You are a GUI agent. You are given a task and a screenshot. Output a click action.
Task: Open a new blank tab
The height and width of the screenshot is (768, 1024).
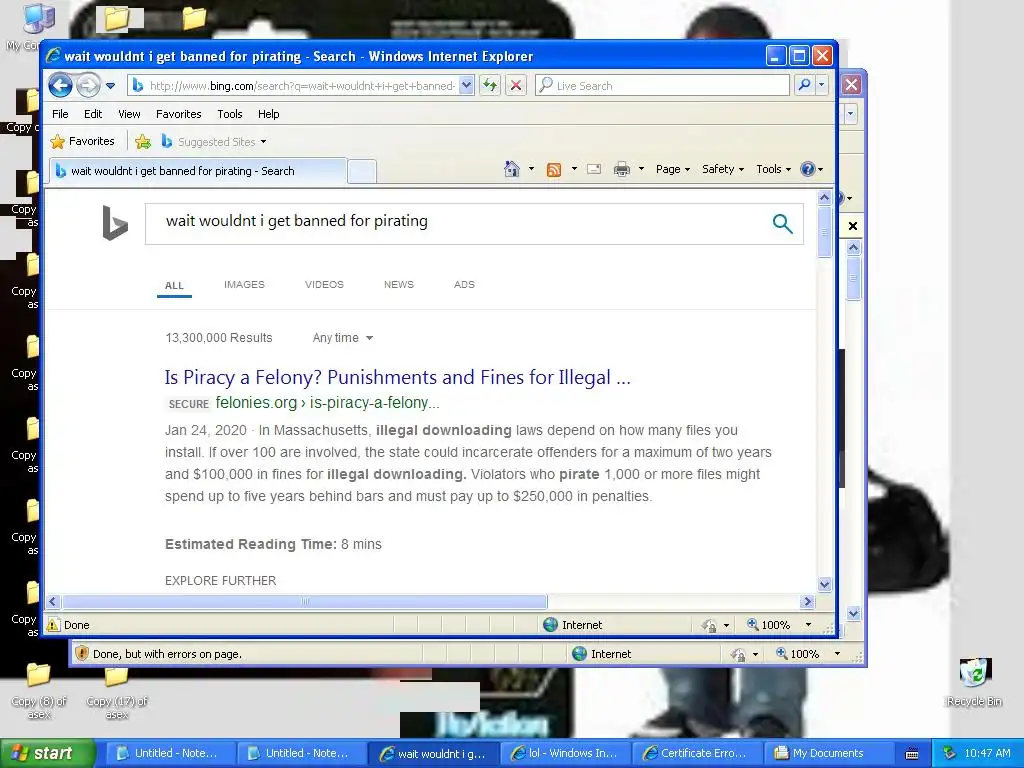362,171
